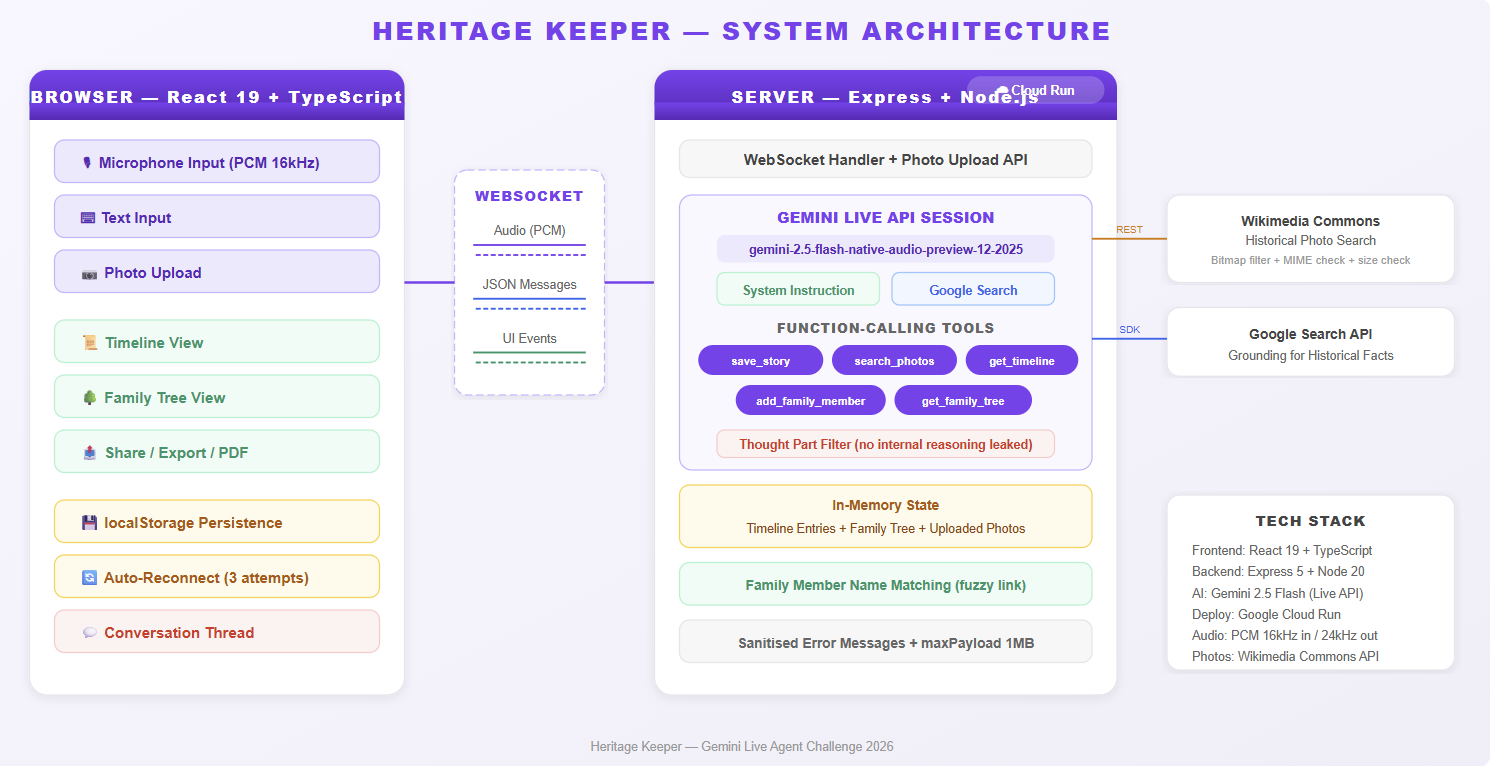Click the Cloud Run badge

1035,90
